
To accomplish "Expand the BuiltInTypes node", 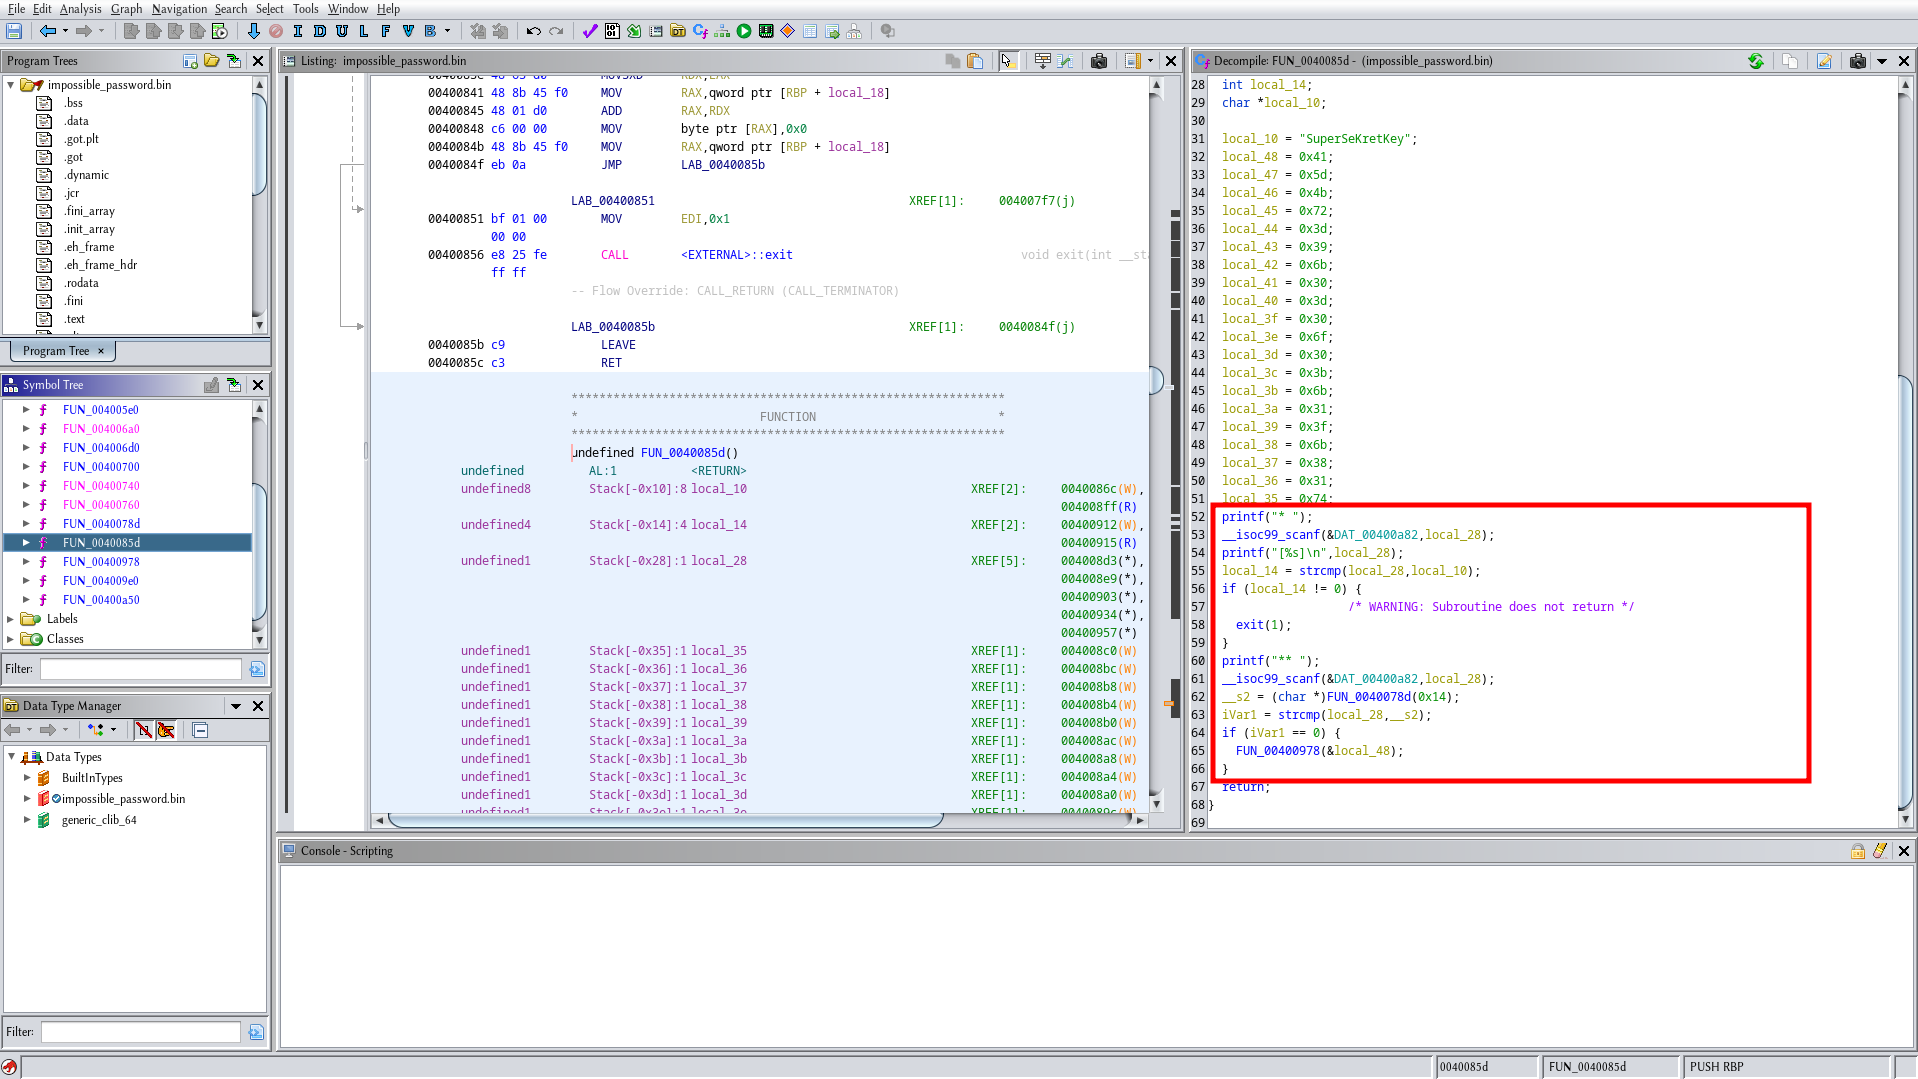I will pos(27,777).
